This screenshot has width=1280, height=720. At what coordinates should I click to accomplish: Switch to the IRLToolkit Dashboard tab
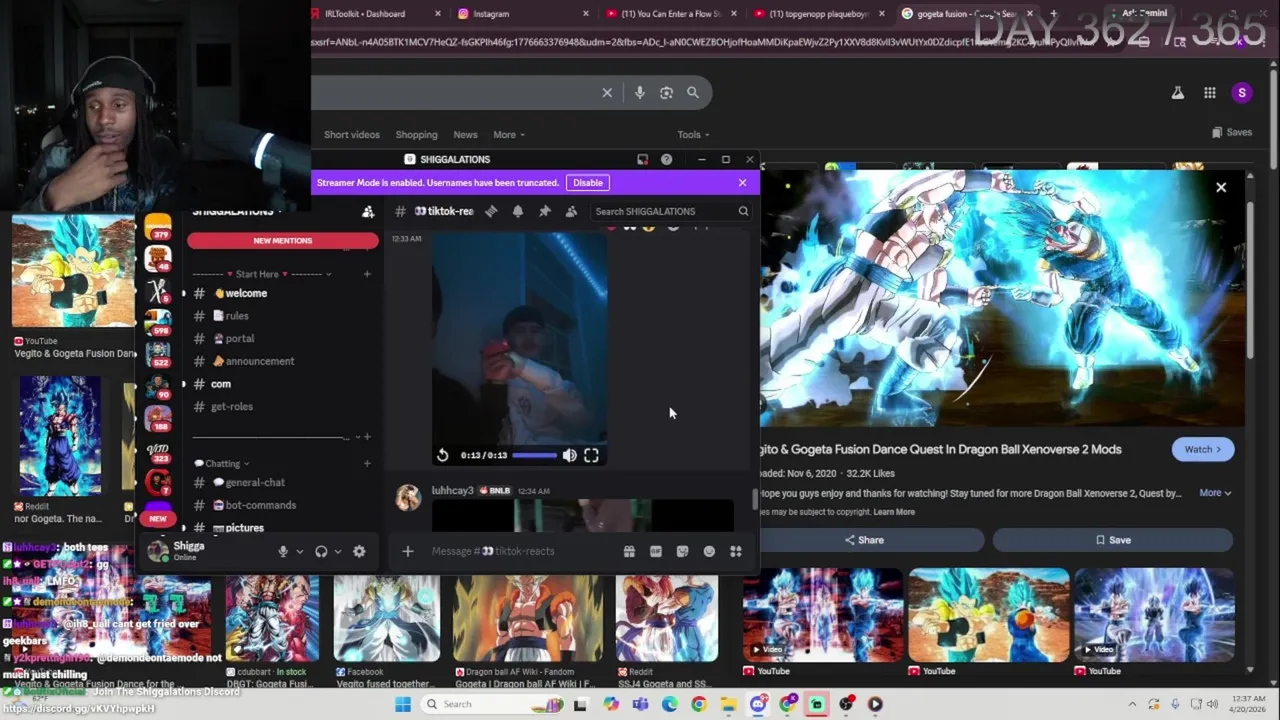click(375, 14)
